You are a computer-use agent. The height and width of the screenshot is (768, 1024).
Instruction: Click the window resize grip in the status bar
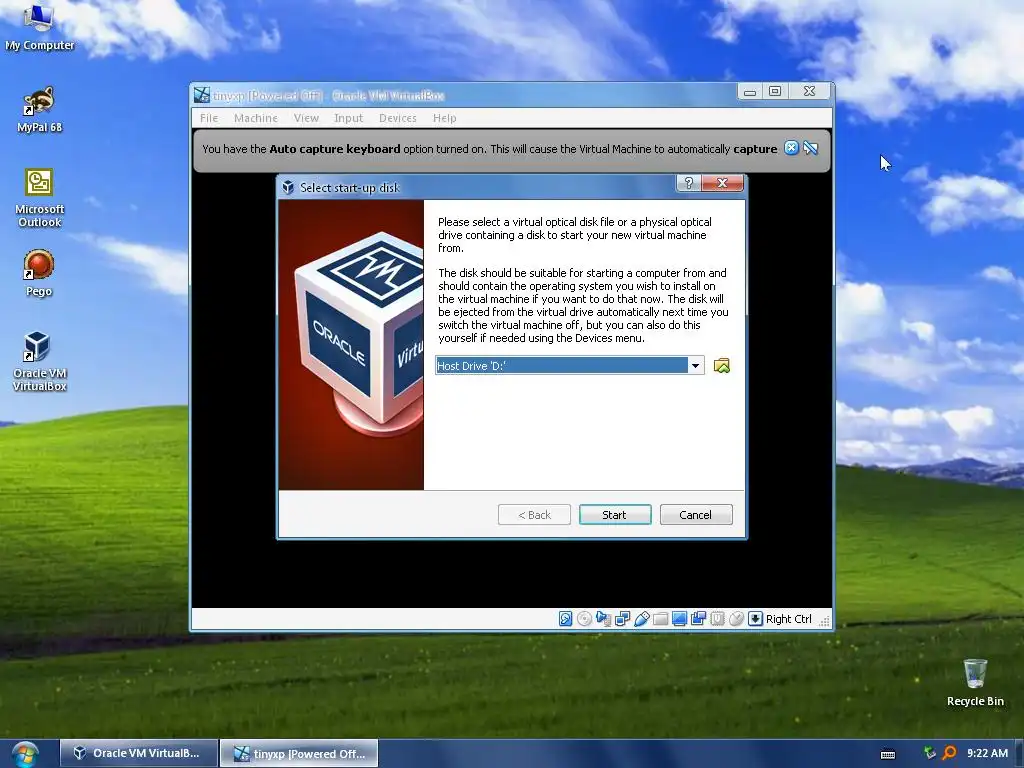point(824,620)
